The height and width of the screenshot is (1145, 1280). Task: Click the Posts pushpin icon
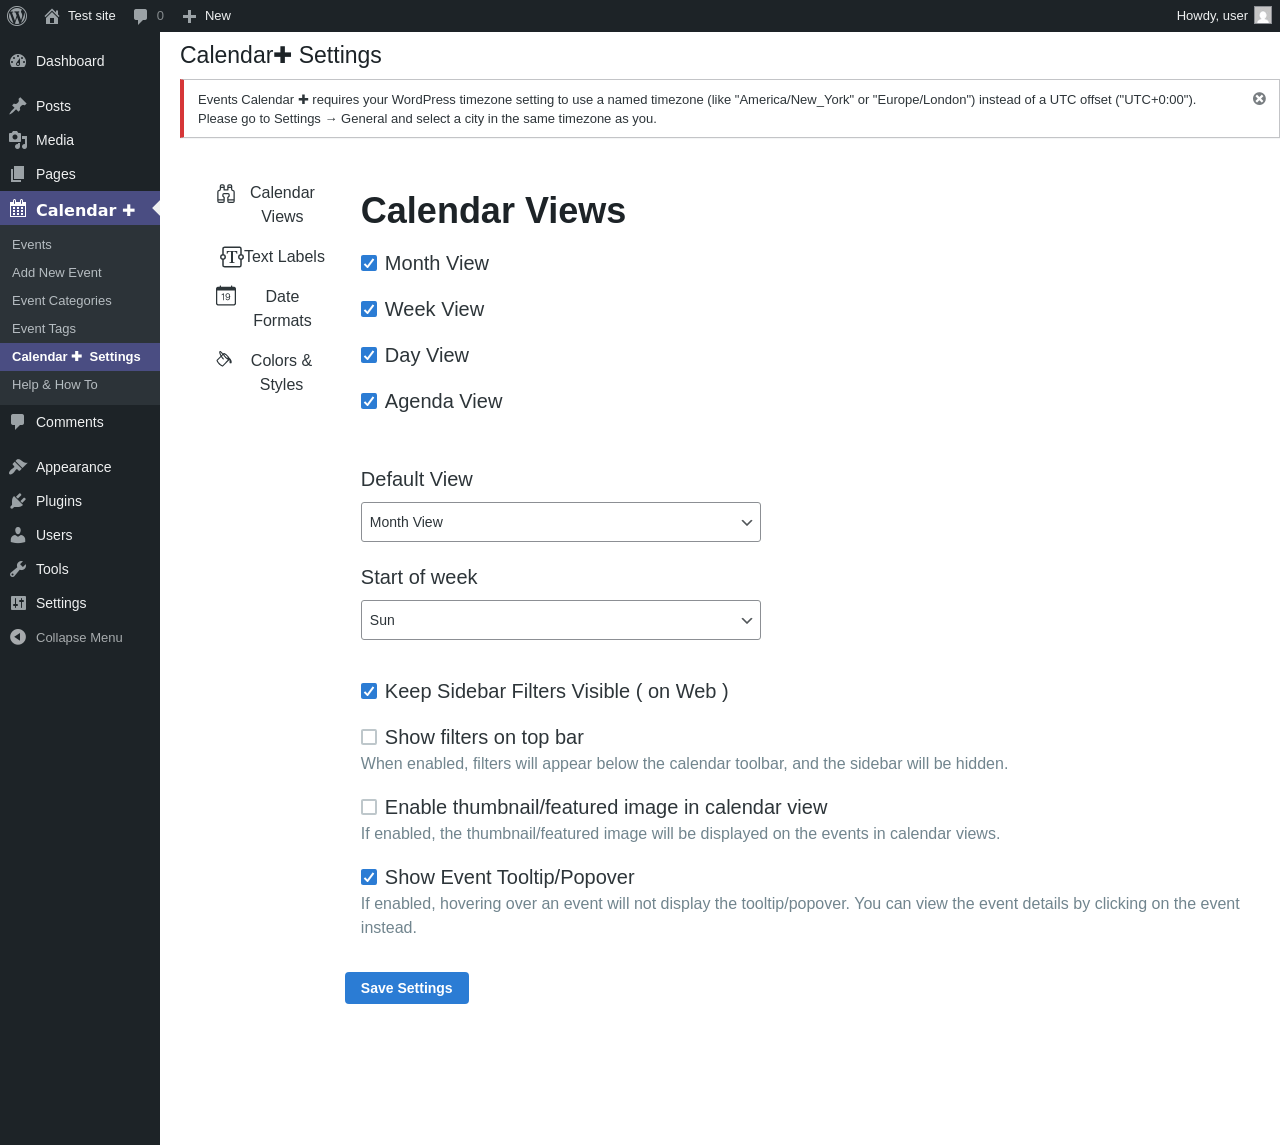coord(18,106)
